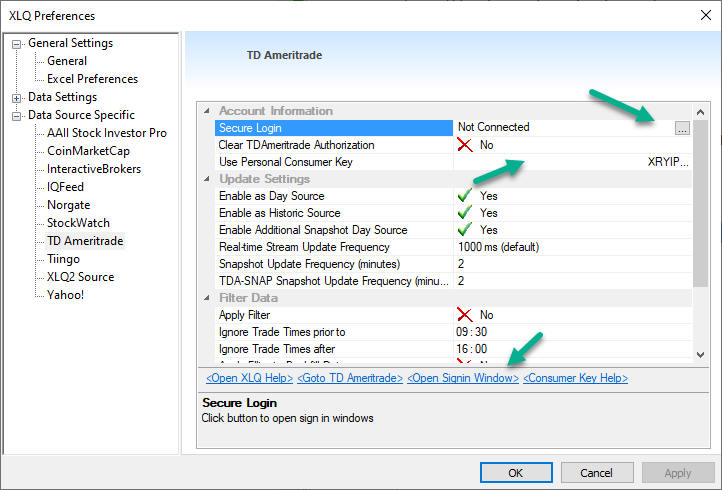Click the Cancel button
Image resolution: width=722 pixels, height=490 pixels.
(x=597, y=472)
